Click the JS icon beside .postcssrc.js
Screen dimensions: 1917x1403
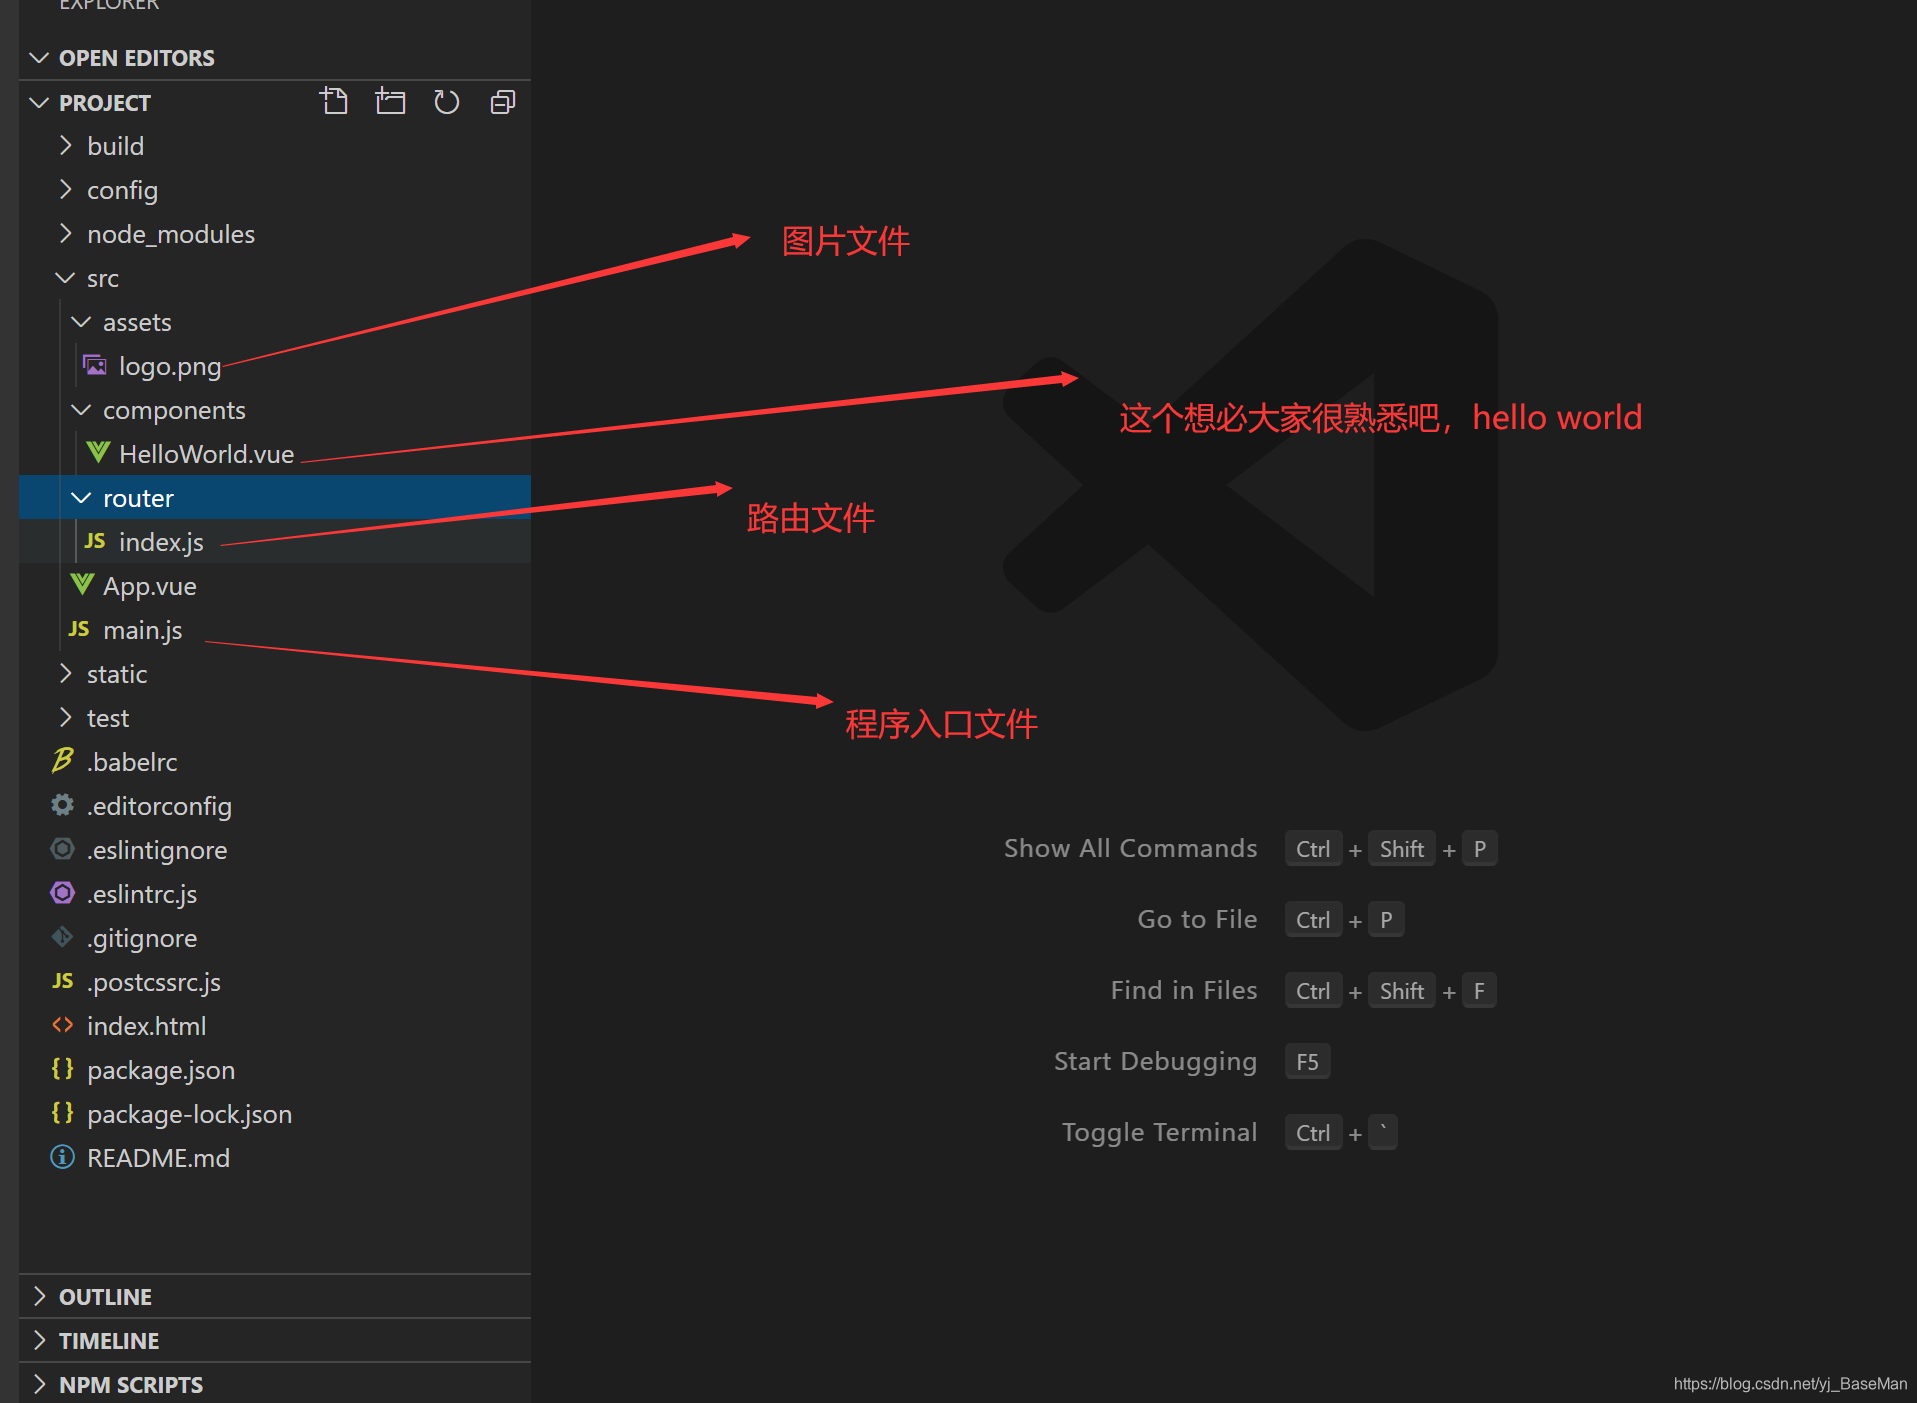62,981
